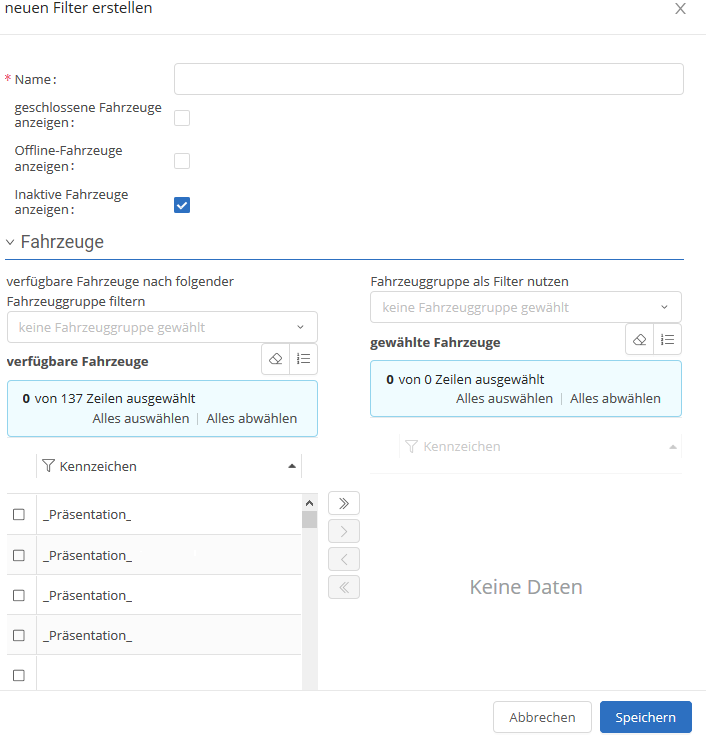This screenshot has width=706, height=740.
Task: Enable Offline-Fahrzeuge anzeigen checkbox
Action: 182,161
